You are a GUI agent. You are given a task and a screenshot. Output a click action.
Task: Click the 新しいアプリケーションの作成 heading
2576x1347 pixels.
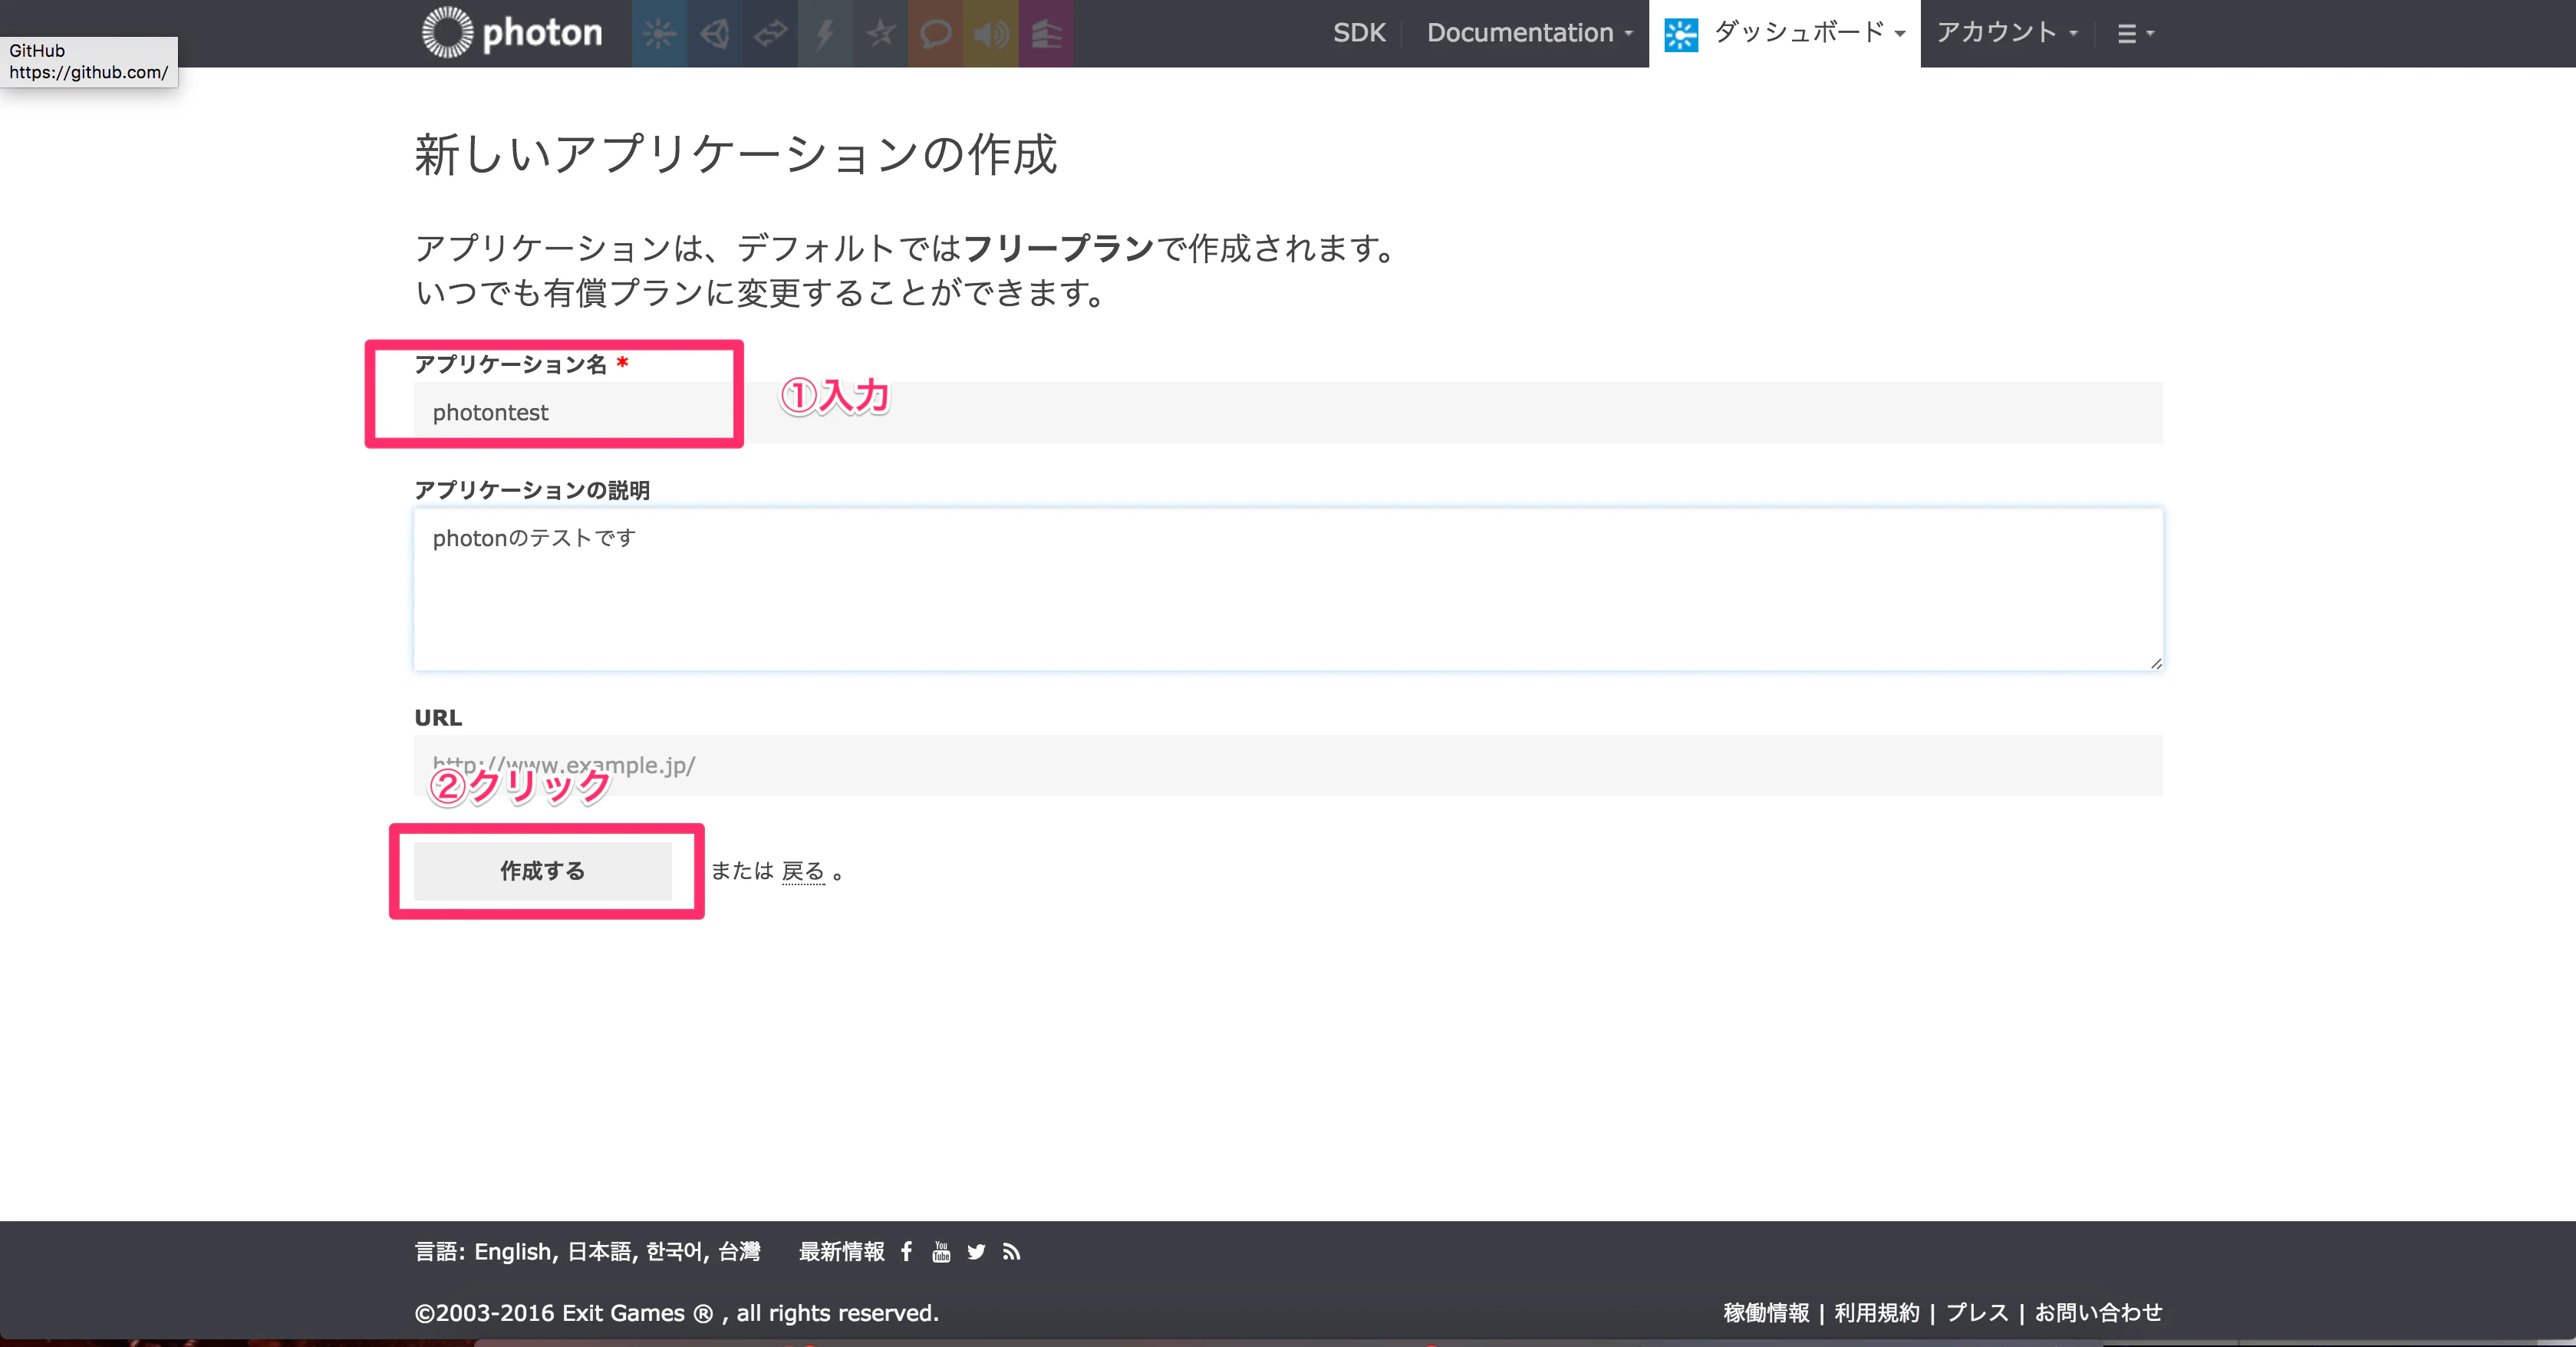click(x=736, y=155)
